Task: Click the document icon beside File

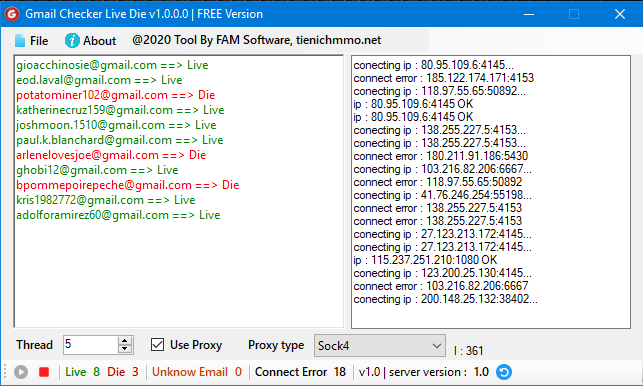Action: coord(20,41)
